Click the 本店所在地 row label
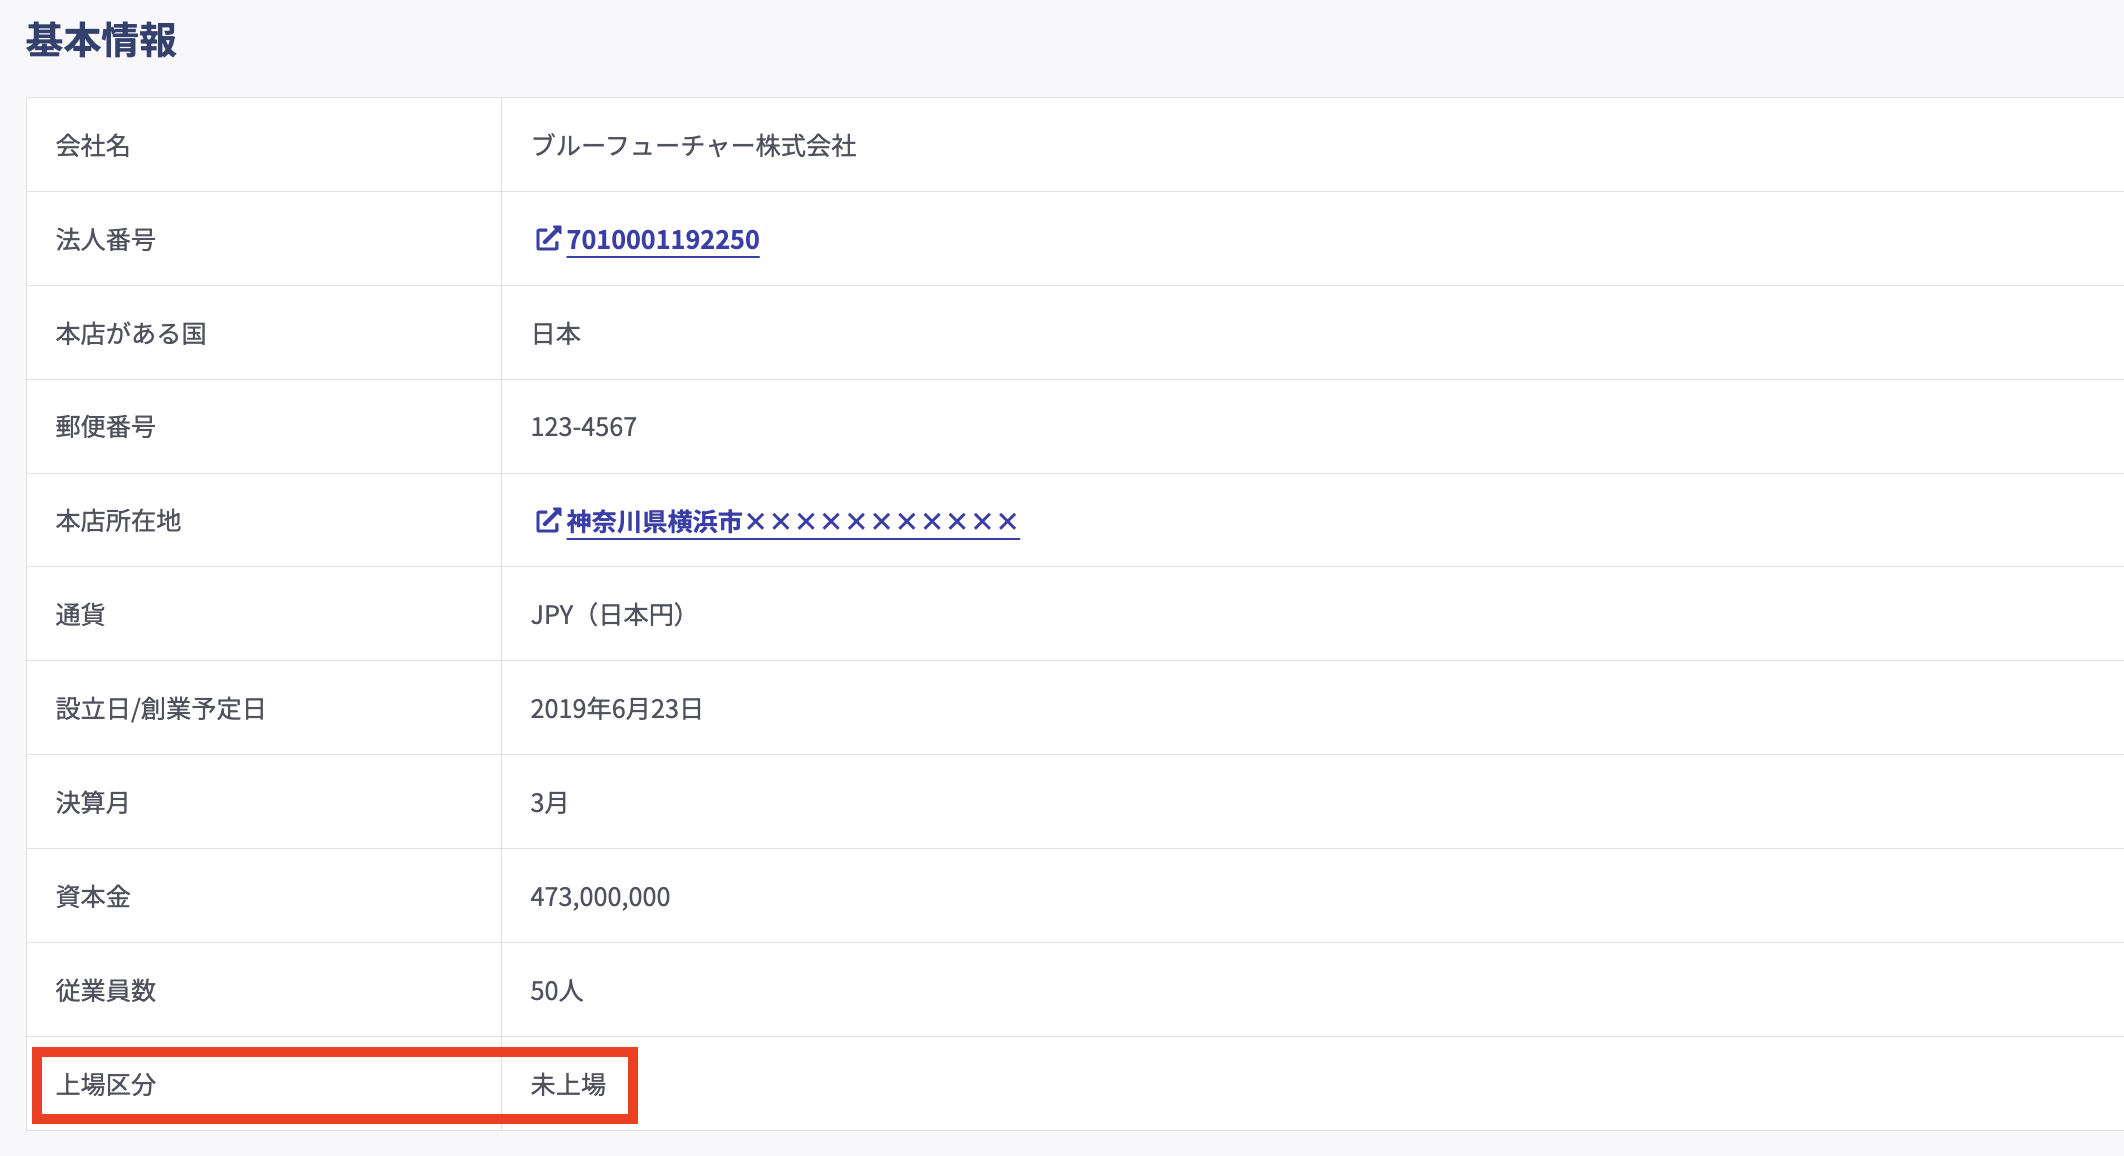 pyautogui.click(x=118, y=521)
